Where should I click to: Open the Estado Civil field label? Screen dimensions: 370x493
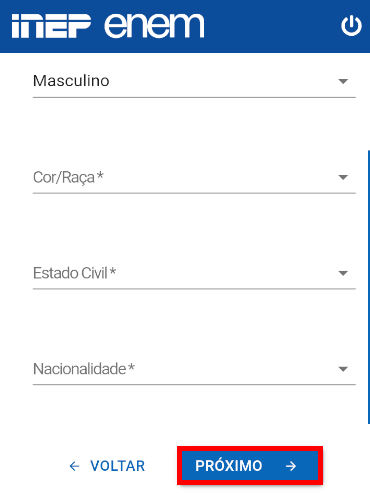coord(74,273)
